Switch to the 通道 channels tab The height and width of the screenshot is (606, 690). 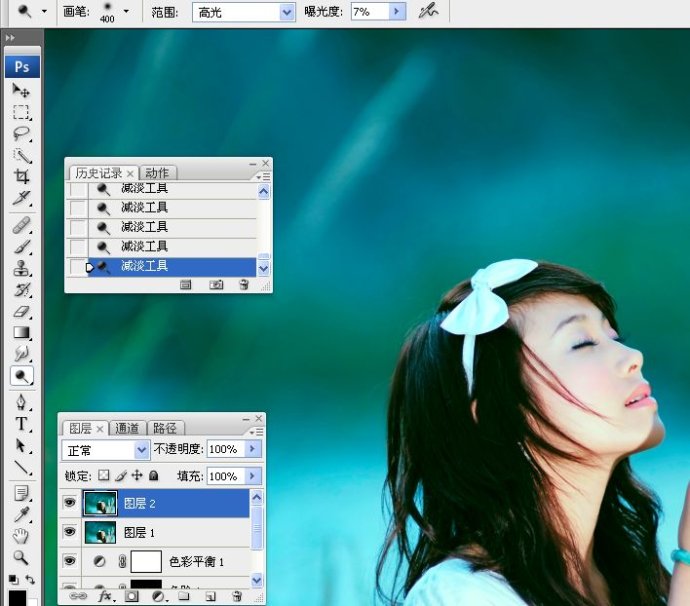(128, 428)
